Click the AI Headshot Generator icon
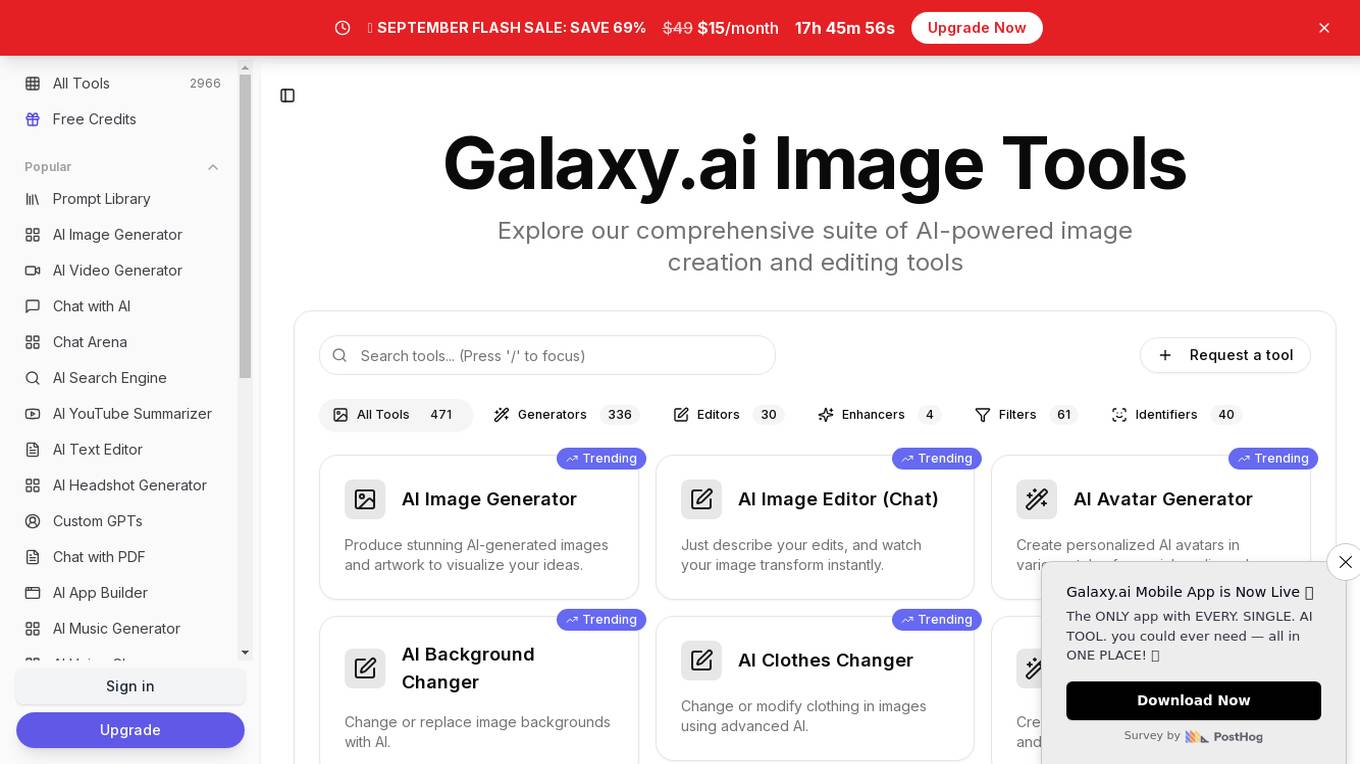1360x764 pixels. point(33,486)
